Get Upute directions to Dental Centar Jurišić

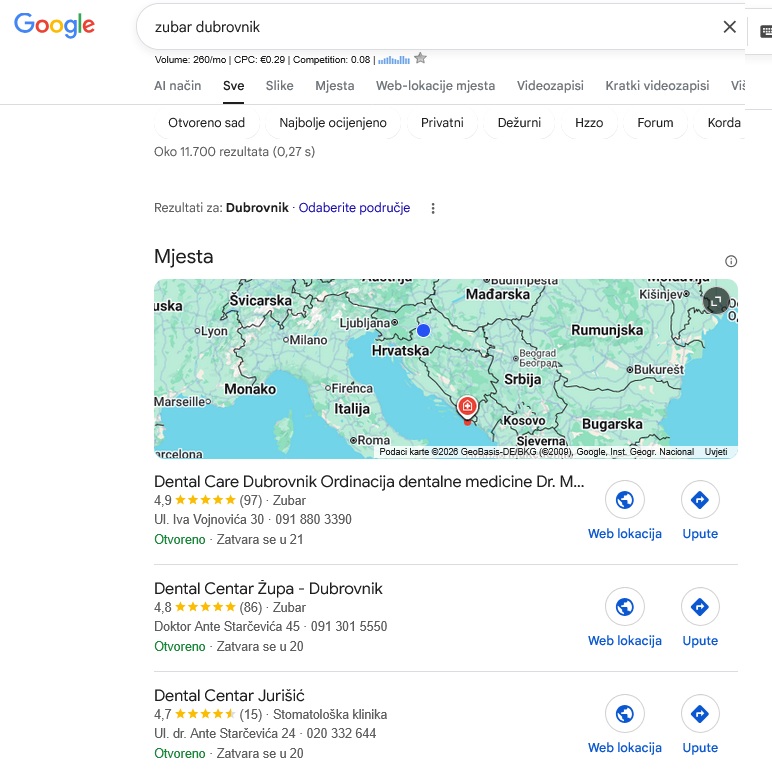[700, 714]
